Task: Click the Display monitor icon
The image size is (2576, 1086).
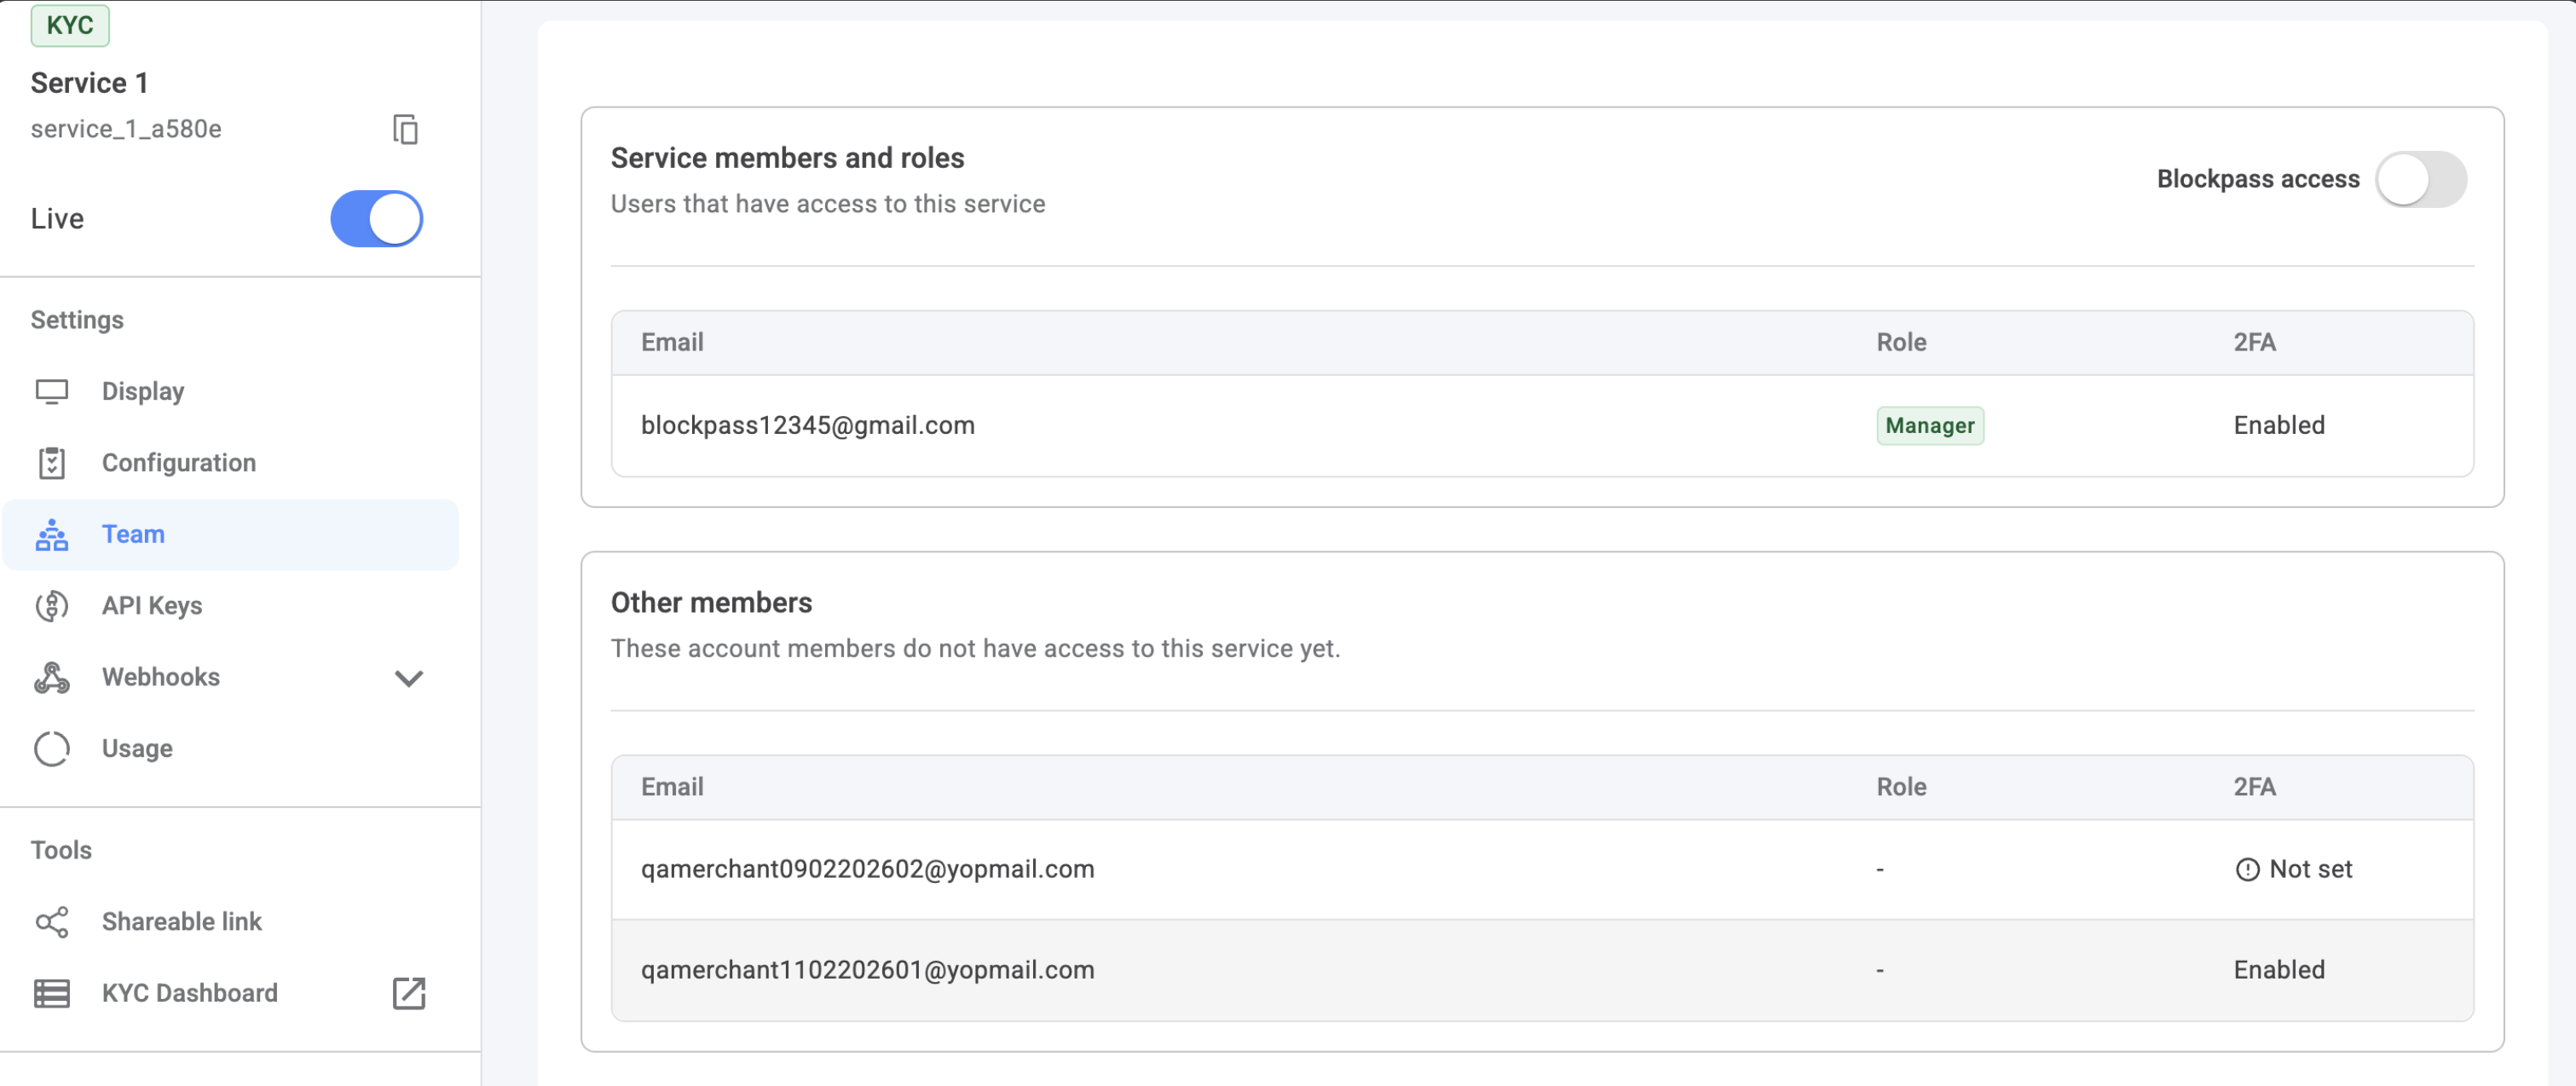Action: (51, 391)
